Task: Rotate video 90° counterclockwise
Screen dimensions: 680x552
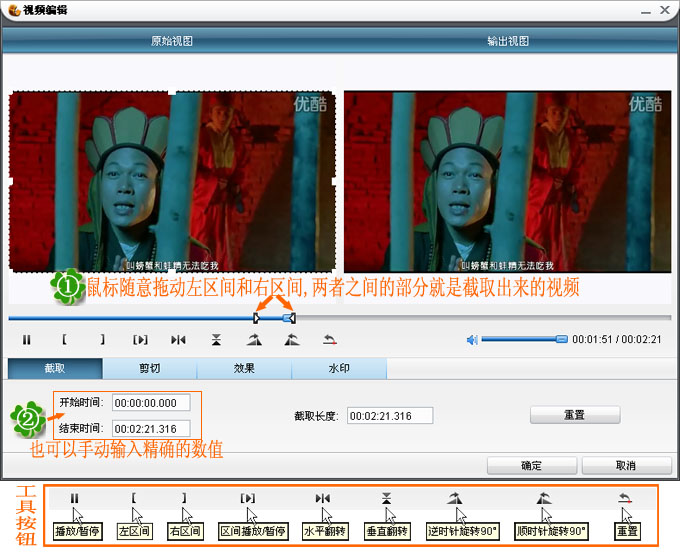Action: pyautogui.click(x=254, y=340)
